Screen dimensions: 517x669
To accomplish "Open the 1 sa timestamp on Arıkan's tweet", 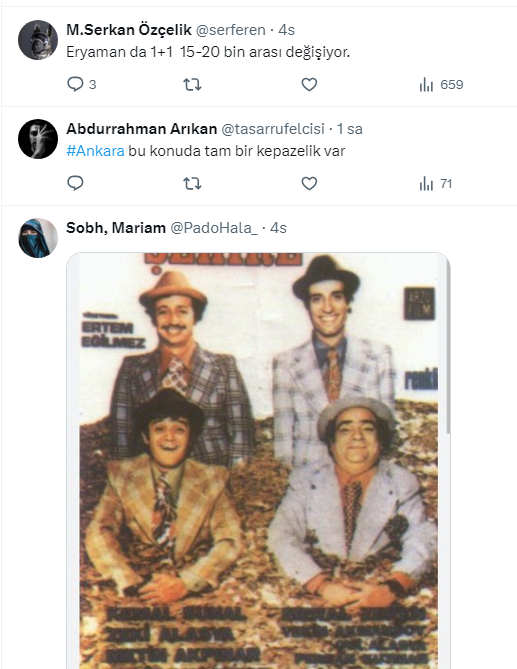I will coord(350,129).
